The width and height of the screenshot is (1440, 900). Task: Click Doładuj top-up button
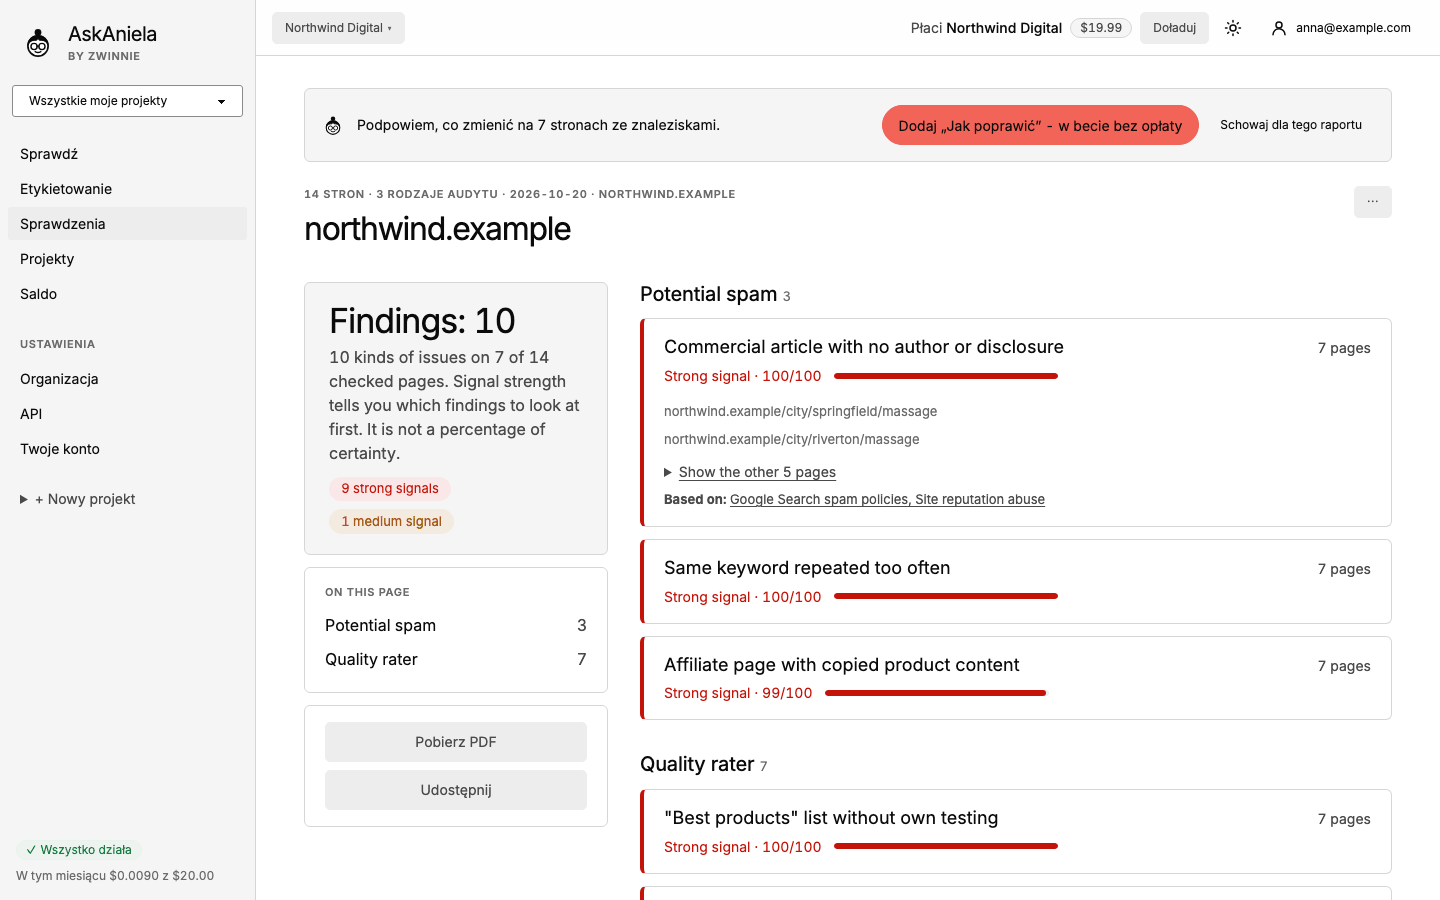pyautogui.click(x=1174, y=28)
